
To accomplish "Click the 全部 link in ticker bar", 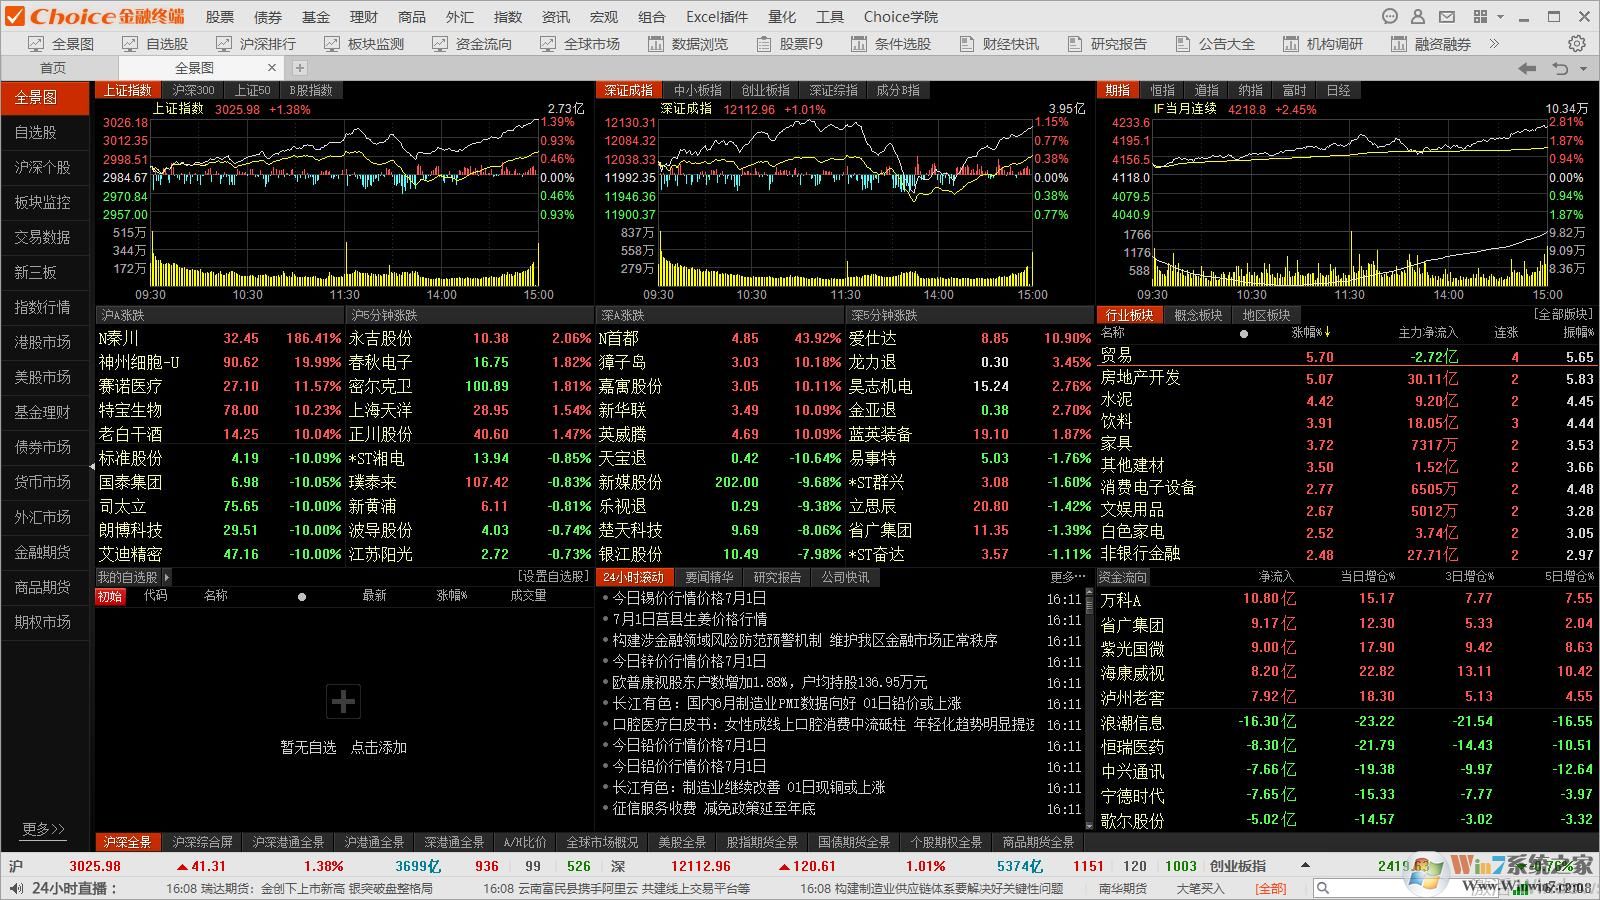I will 1271,888.
